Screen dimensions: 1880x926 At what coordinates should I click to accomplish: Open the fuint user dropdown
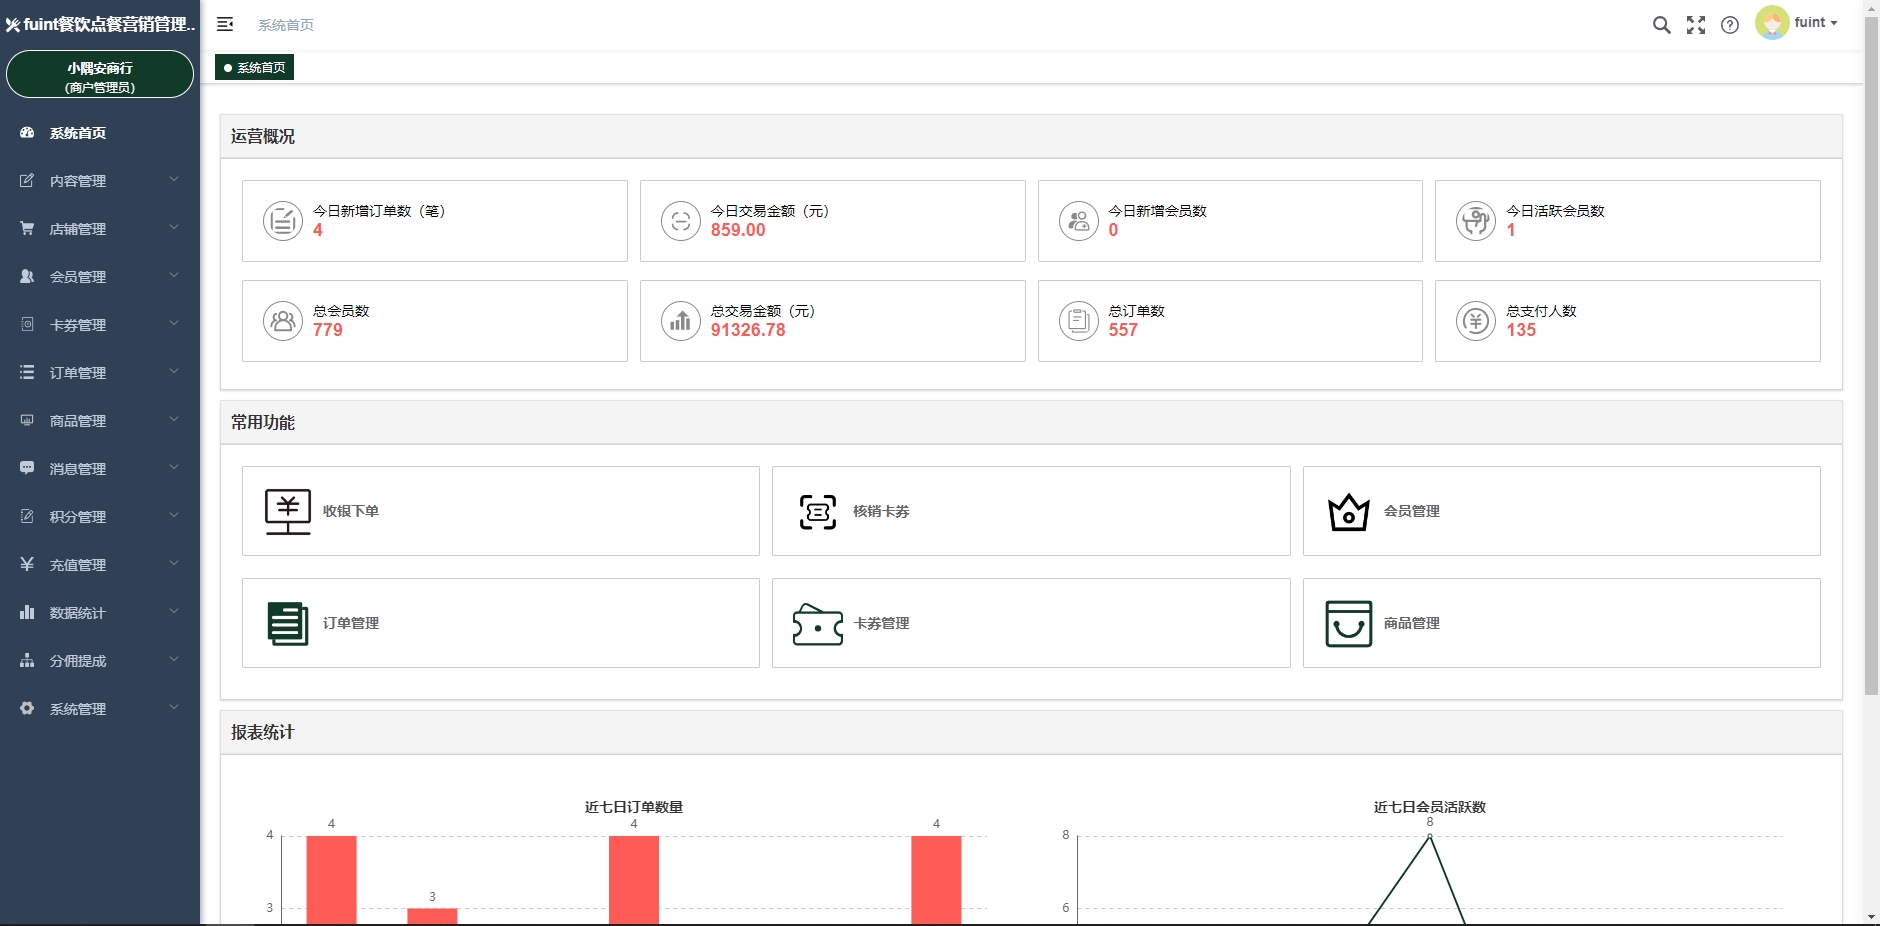[1800, 23]
